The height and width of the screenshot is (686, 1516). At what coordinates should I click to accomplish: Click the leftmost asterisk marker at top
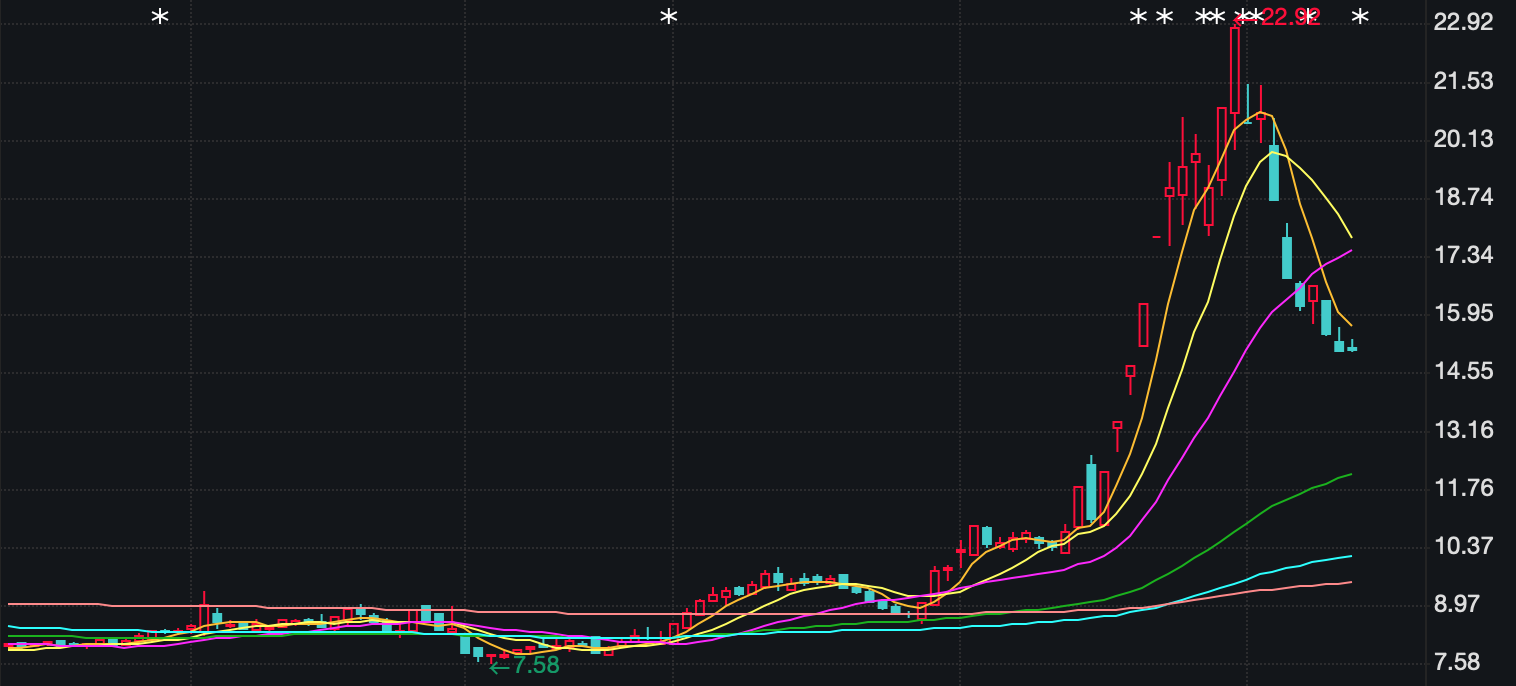[x=159, y=17]
